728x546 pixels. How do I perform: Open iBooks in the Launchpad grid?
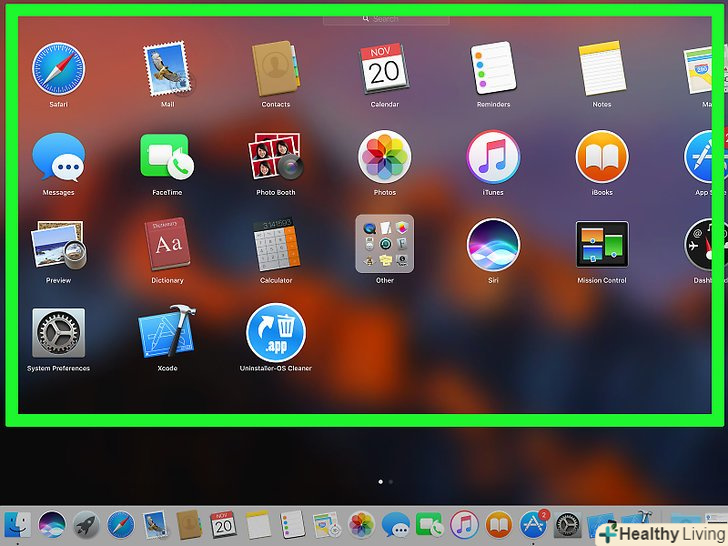tap(602, 156)
